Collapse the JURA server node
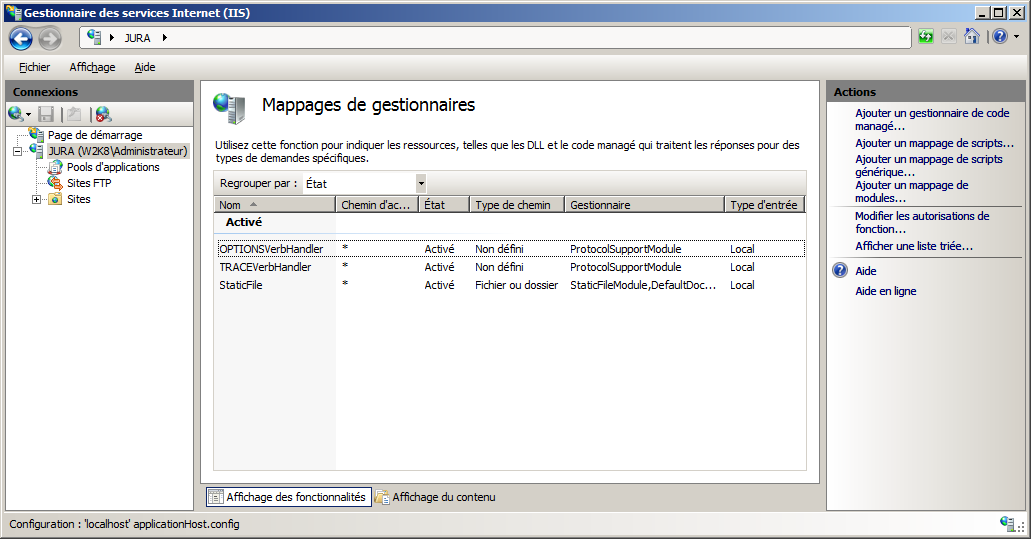The width and height of the screenshot is (1031, 539). click(17, 151)
